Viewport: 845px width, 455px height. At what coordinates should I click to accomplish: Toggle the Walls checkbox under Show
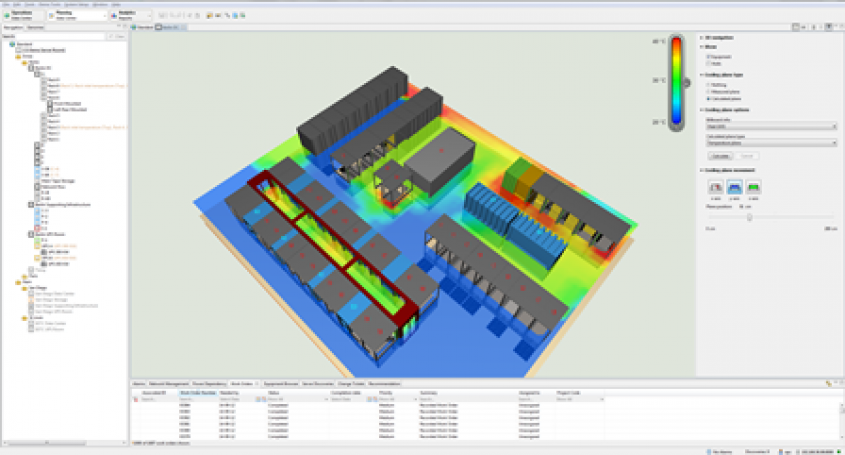pos(709,64)
